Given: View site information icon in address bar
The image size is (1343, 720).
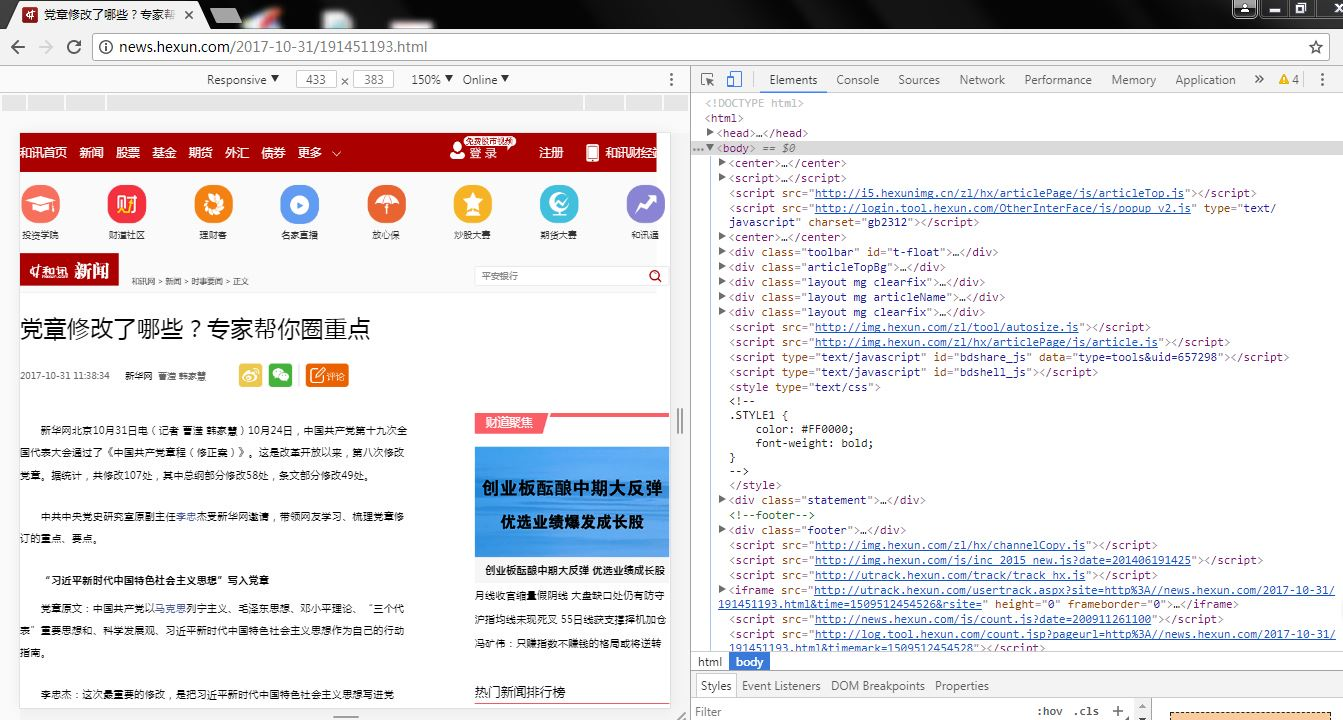Looking at the screenshot, I should tap(105, 47).
